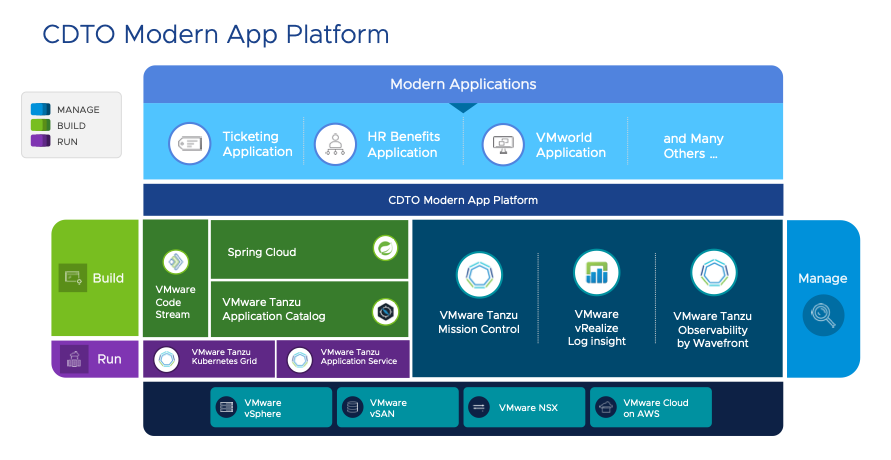The width and height of the screenshot is (891, 460).
Task: Click the green BUILD legend swatch
Action: 40,125
